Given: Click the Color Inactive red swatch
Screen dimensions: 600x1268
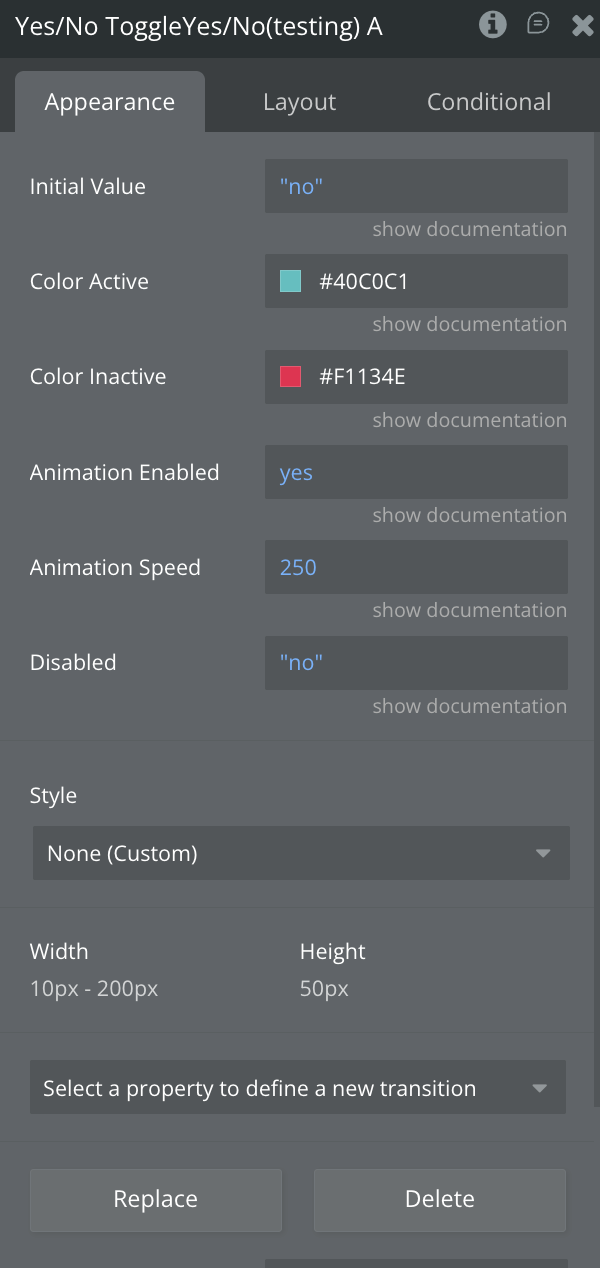Looking at the screenshot, I should (290, 377).
